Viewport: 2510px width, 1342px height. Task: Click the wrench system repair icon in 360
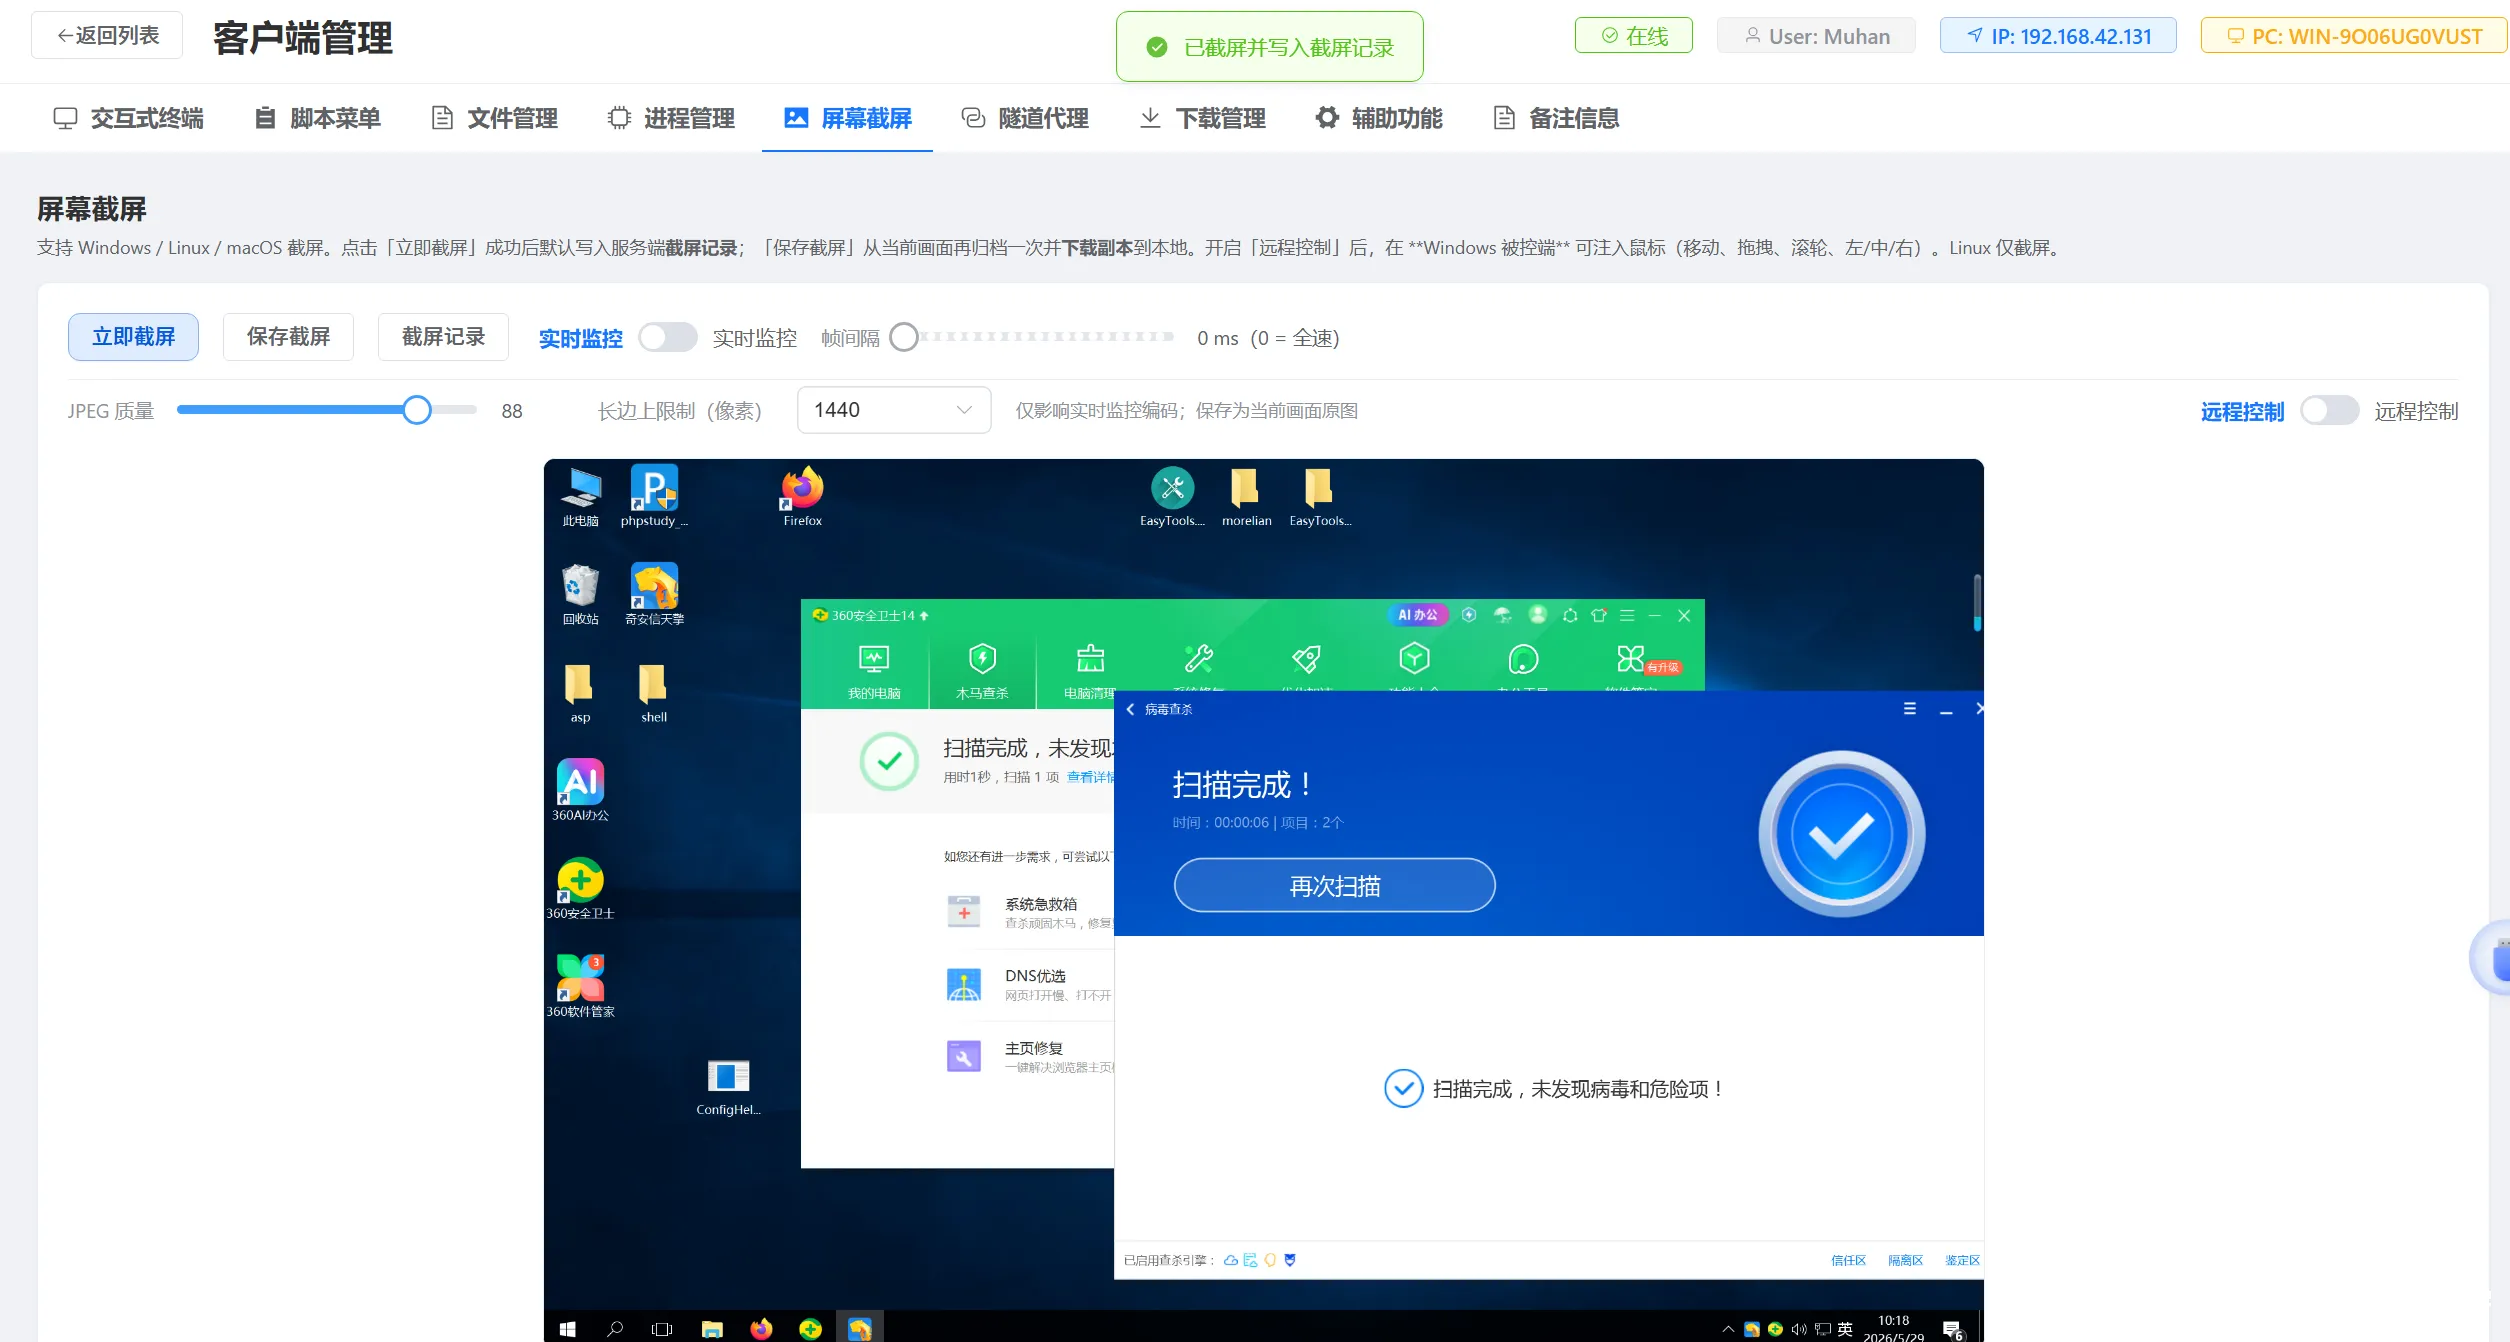[1198, 658]
